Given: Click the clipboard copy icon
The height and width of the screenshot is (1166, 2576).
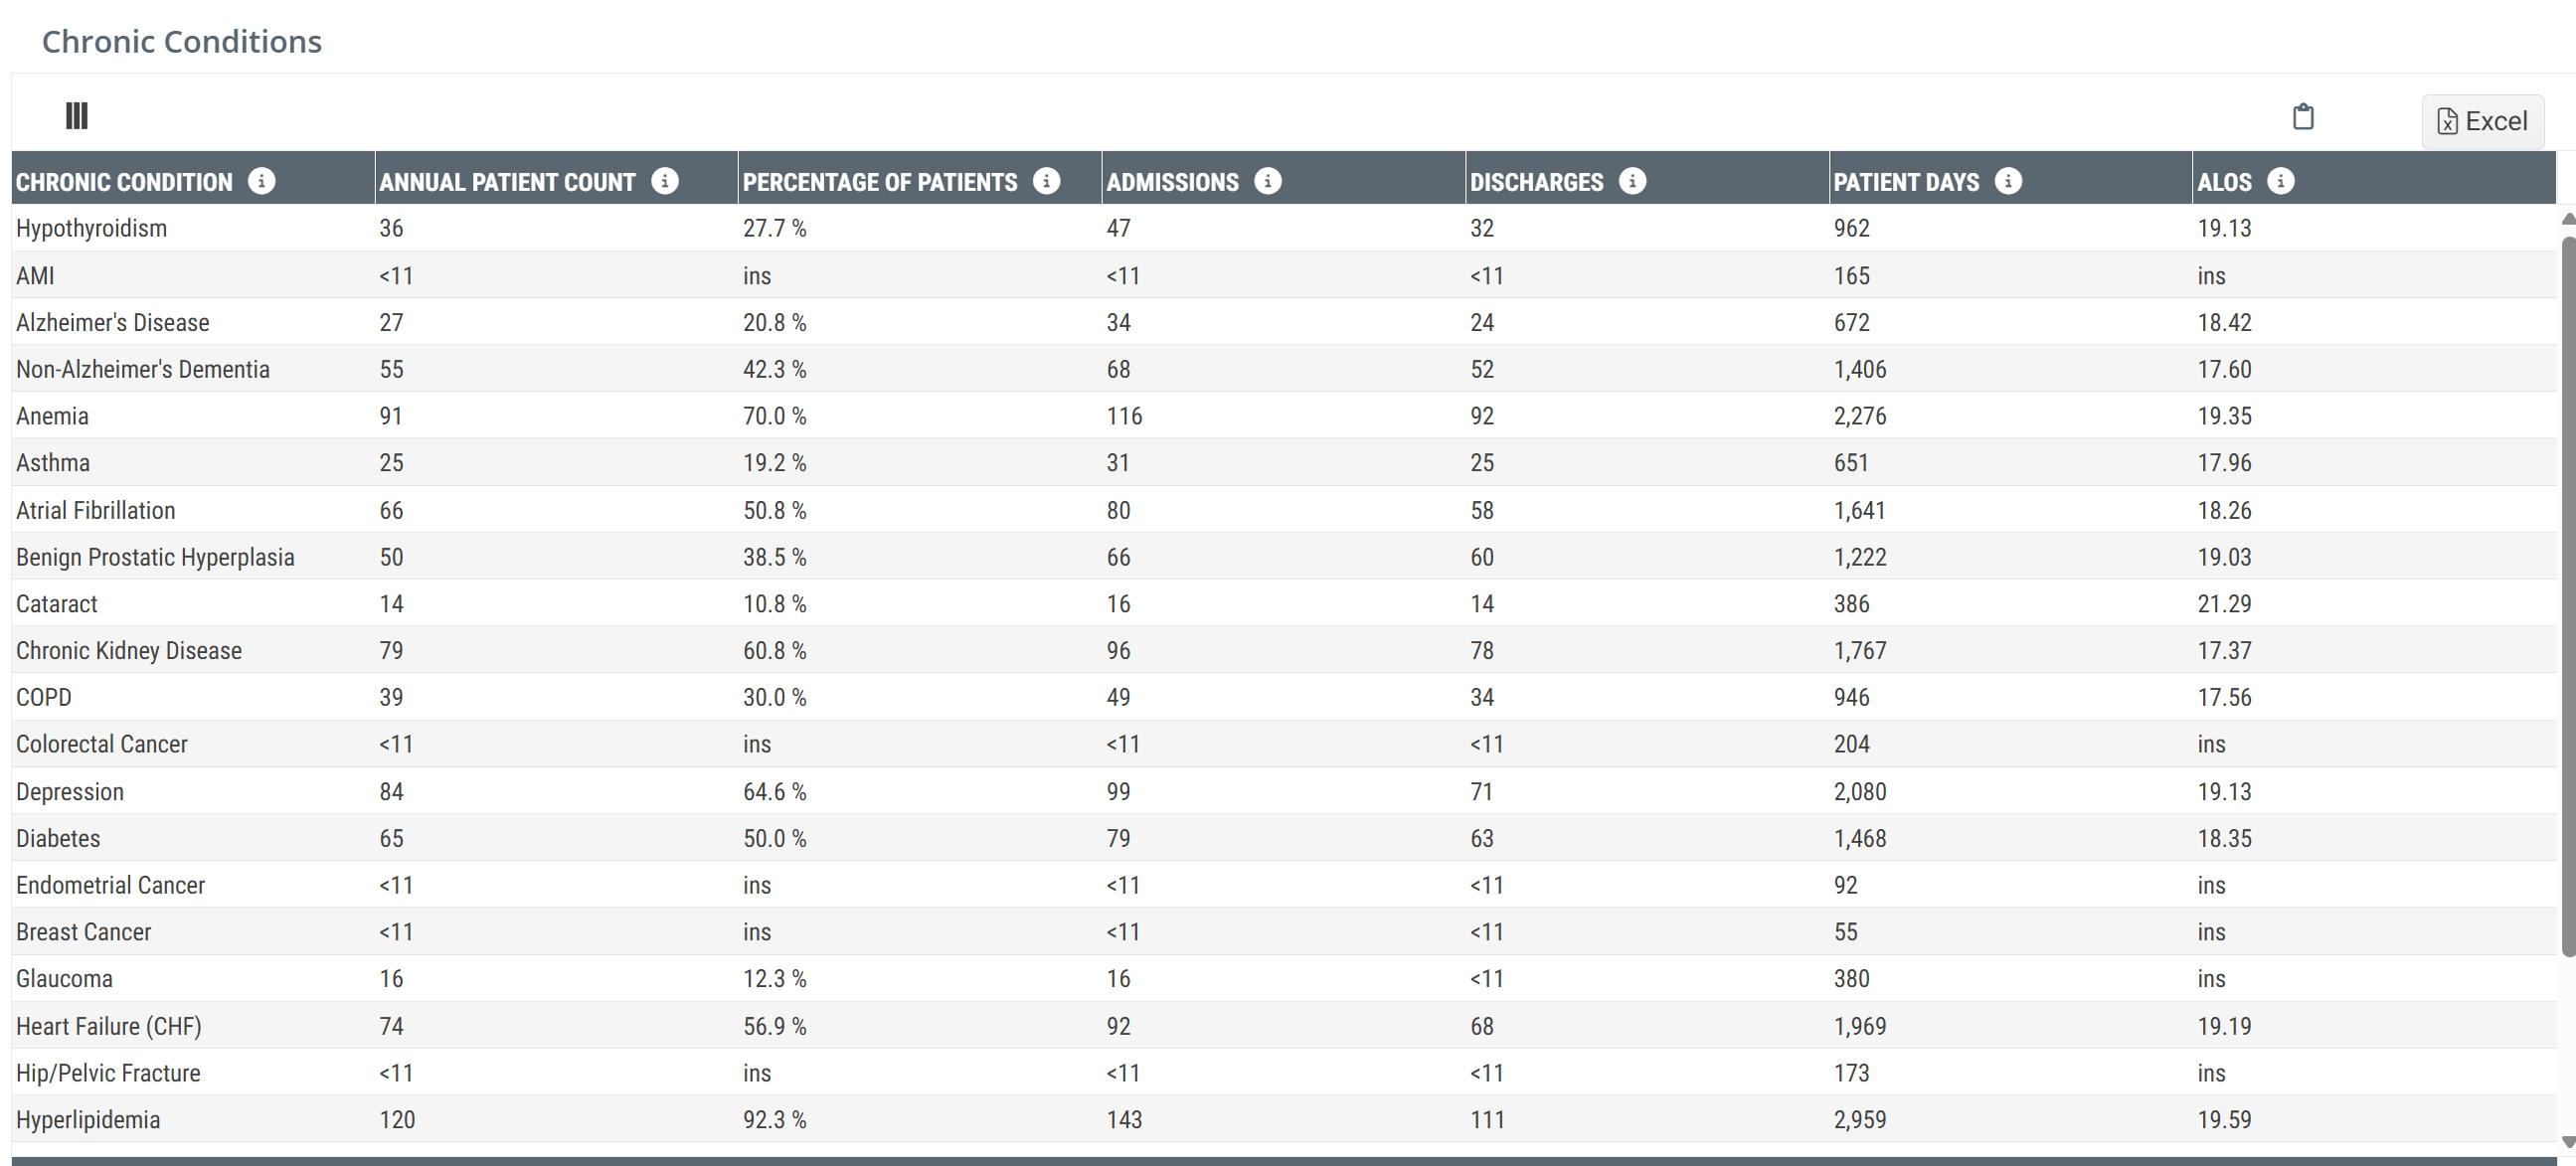Looking at the screenshot, I should (2303, 117).
